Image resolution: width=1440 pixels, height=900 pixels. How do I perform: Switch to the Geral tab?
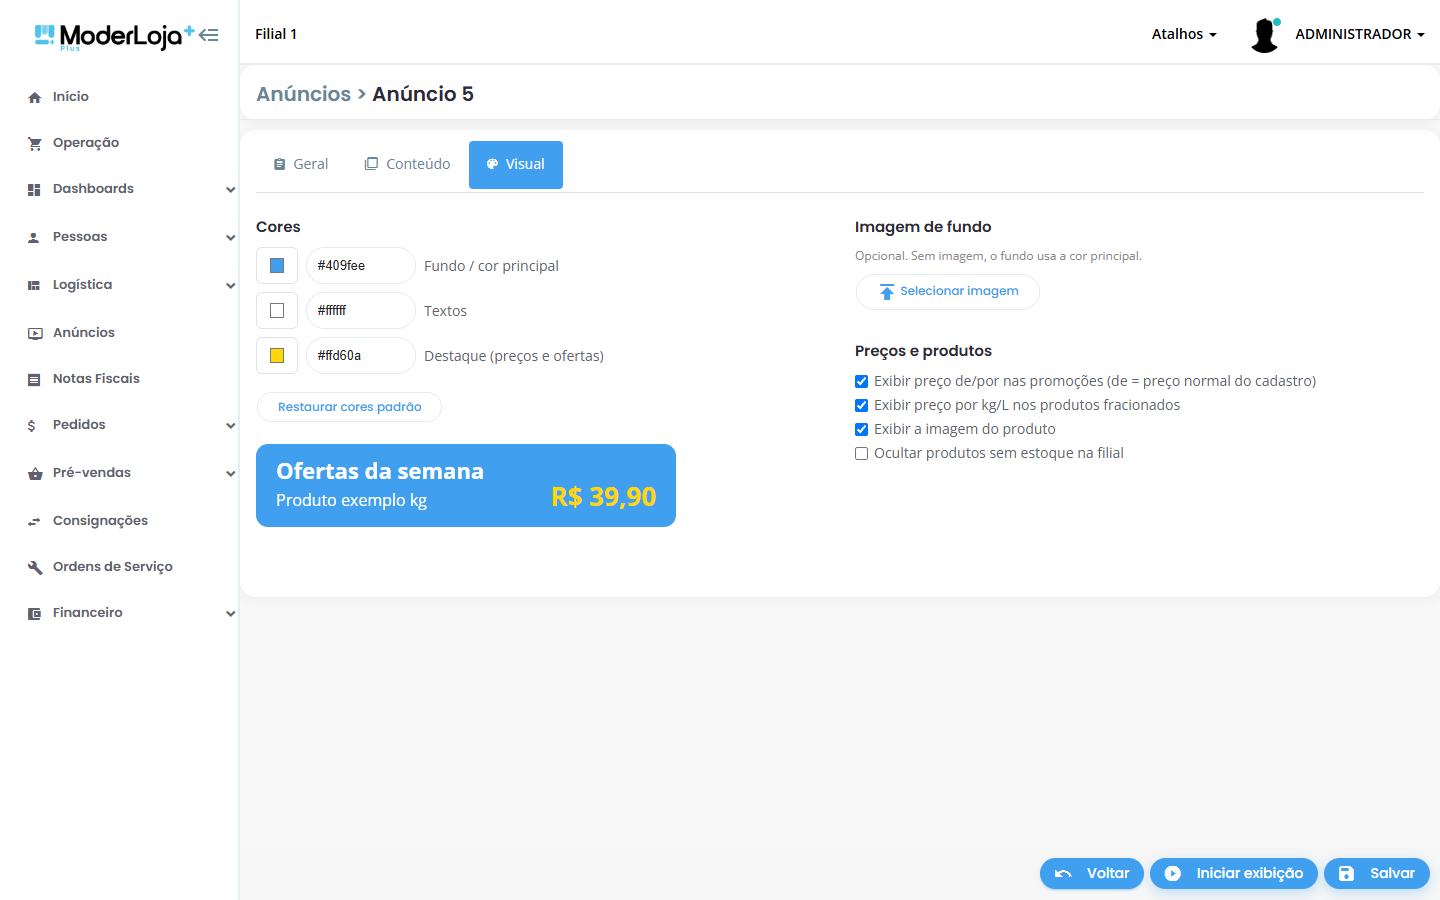pos(301,164)
